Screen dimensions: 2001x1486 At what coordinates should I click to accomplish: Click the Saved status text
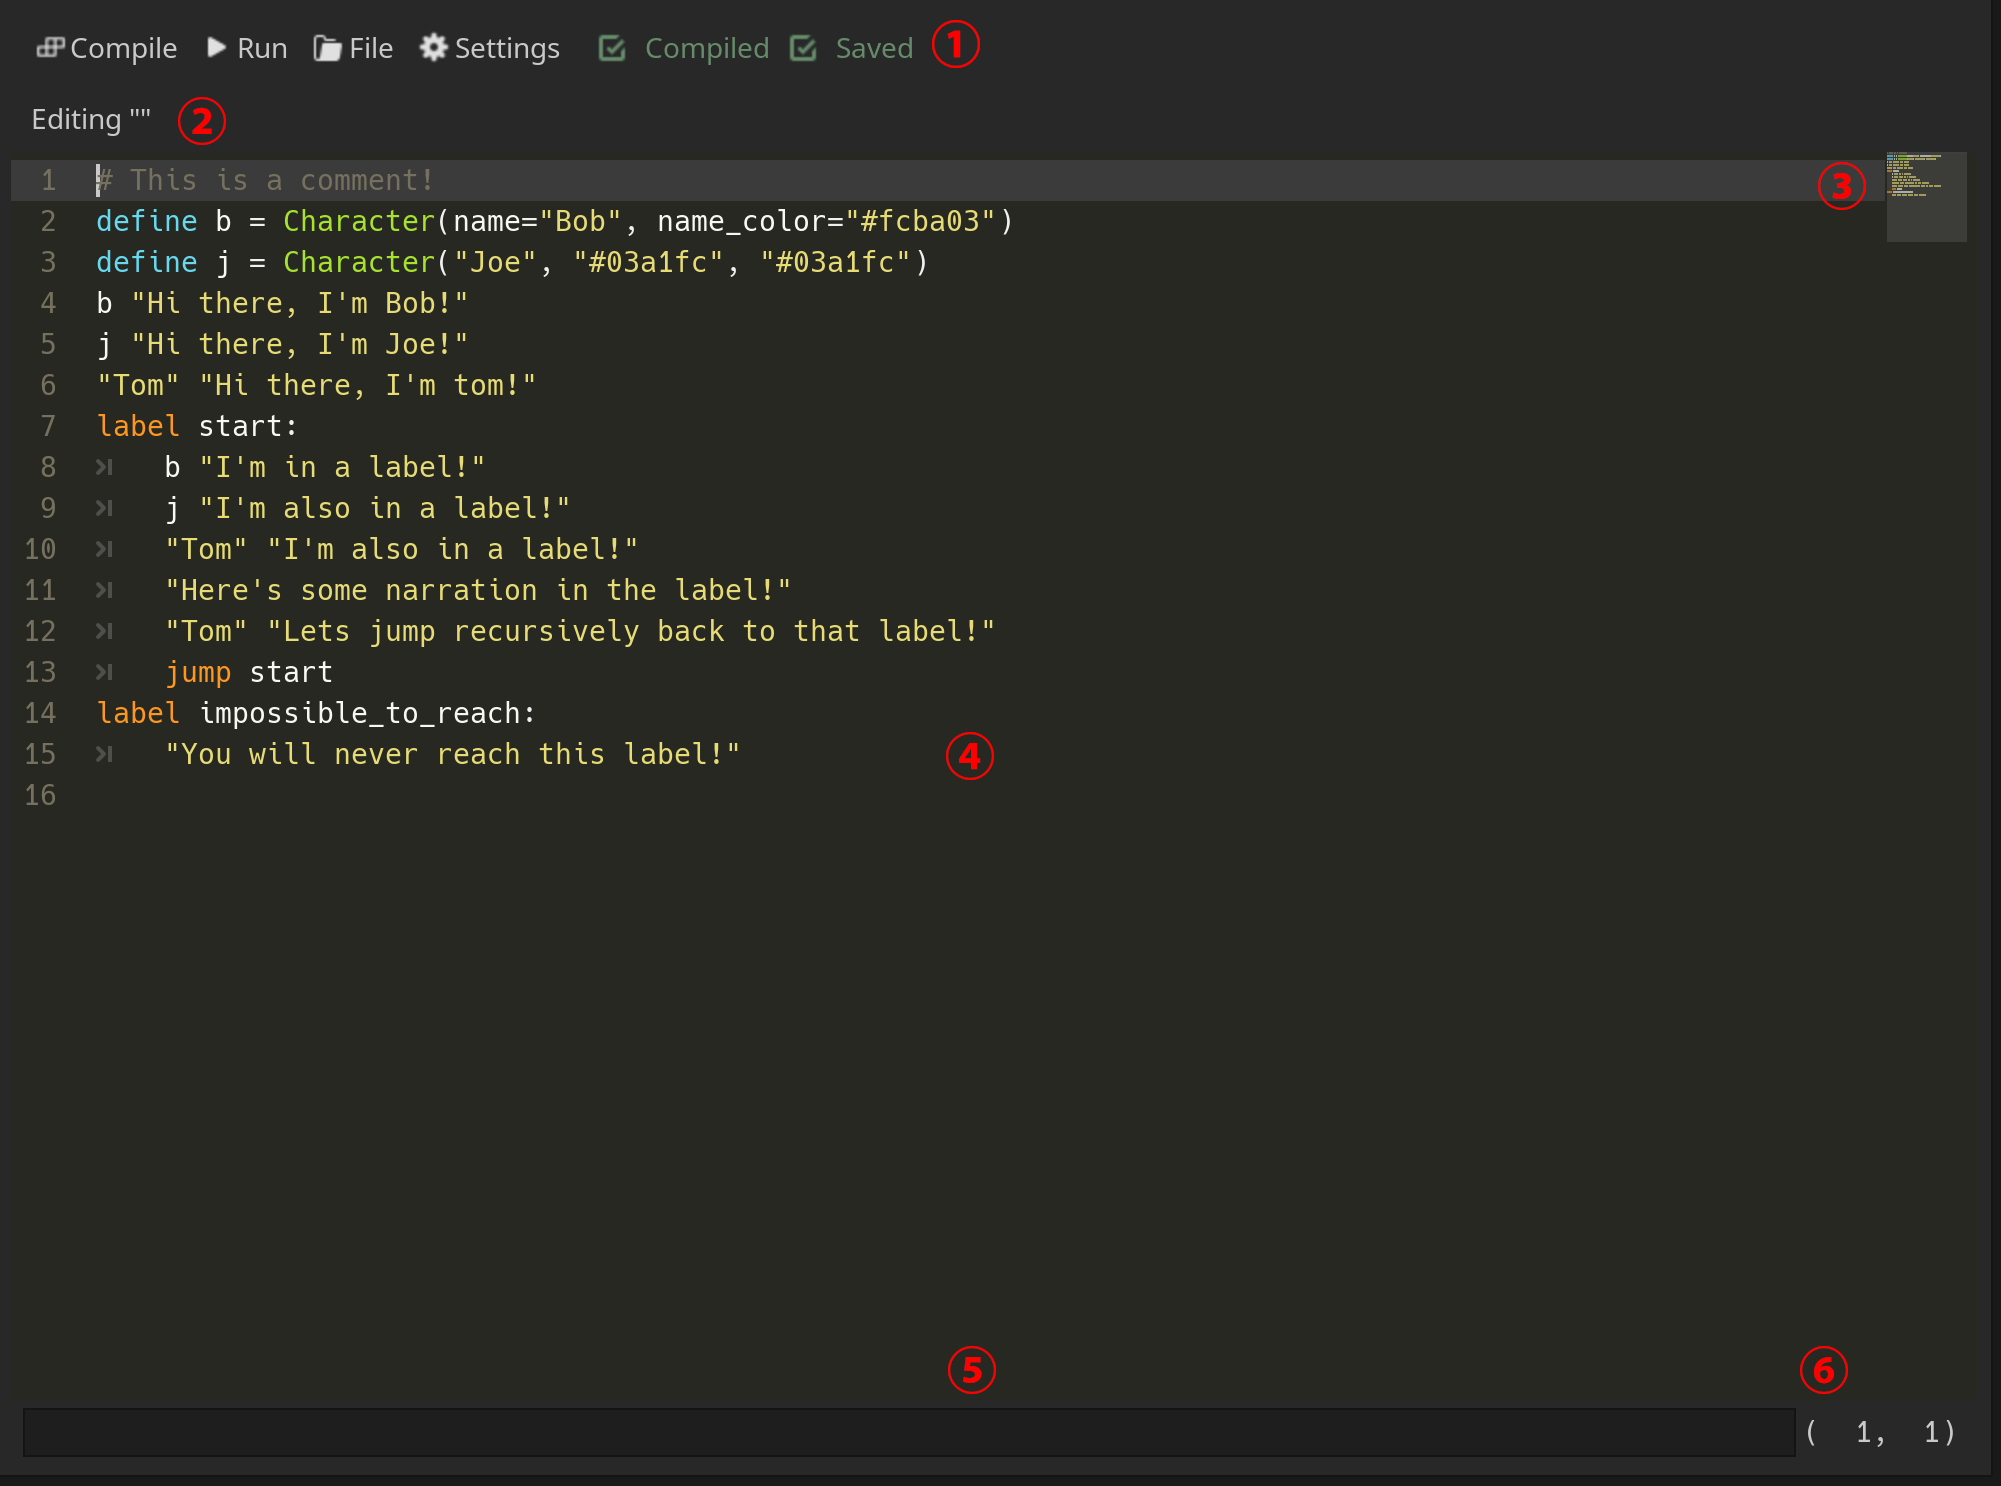874,48
